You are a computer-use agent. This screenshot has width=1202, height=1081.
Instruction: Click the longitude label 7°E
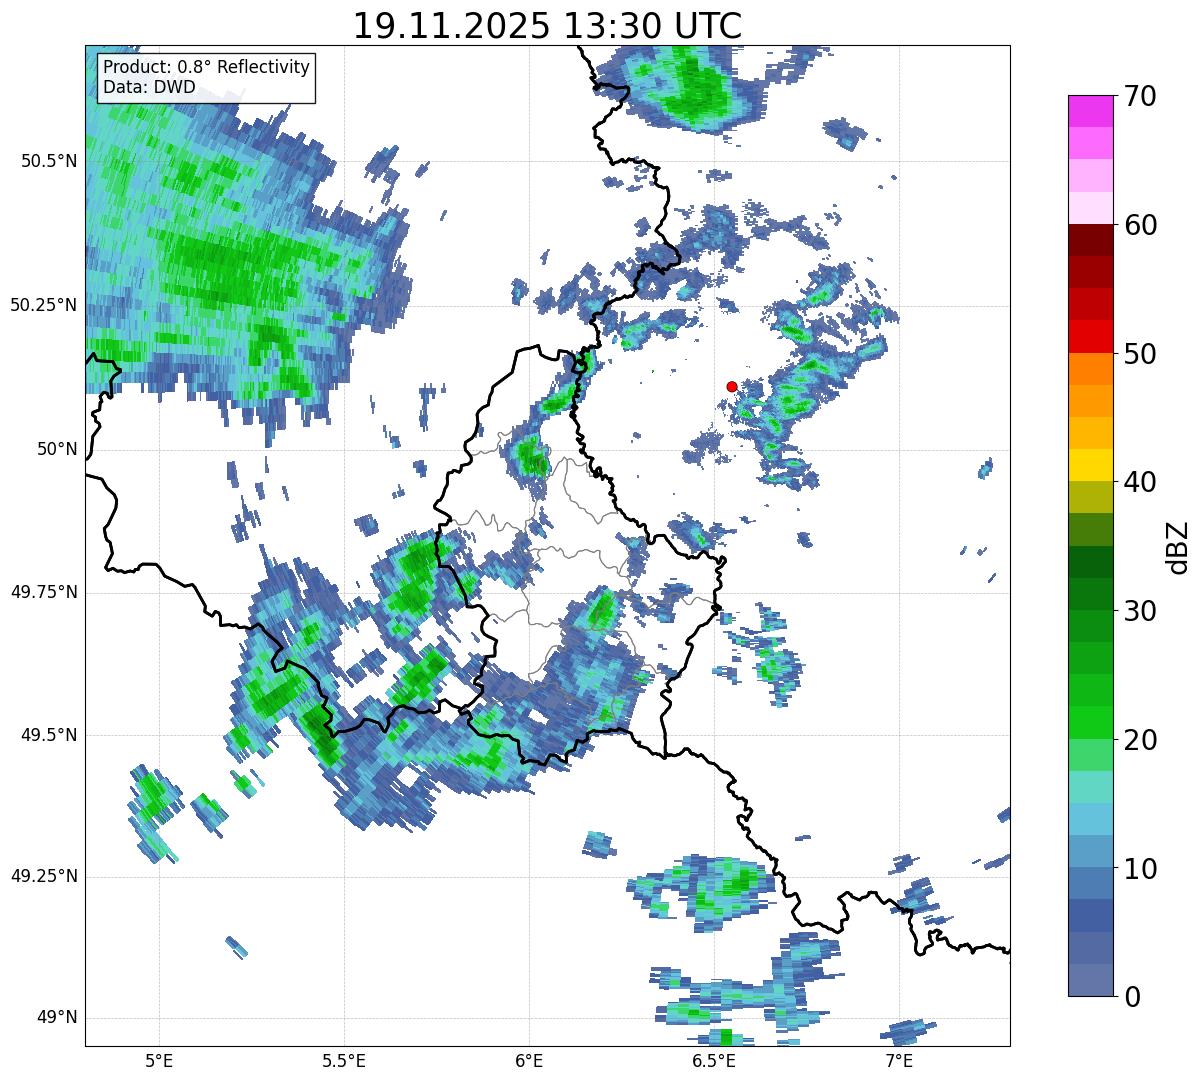[x=899, y=1061]
